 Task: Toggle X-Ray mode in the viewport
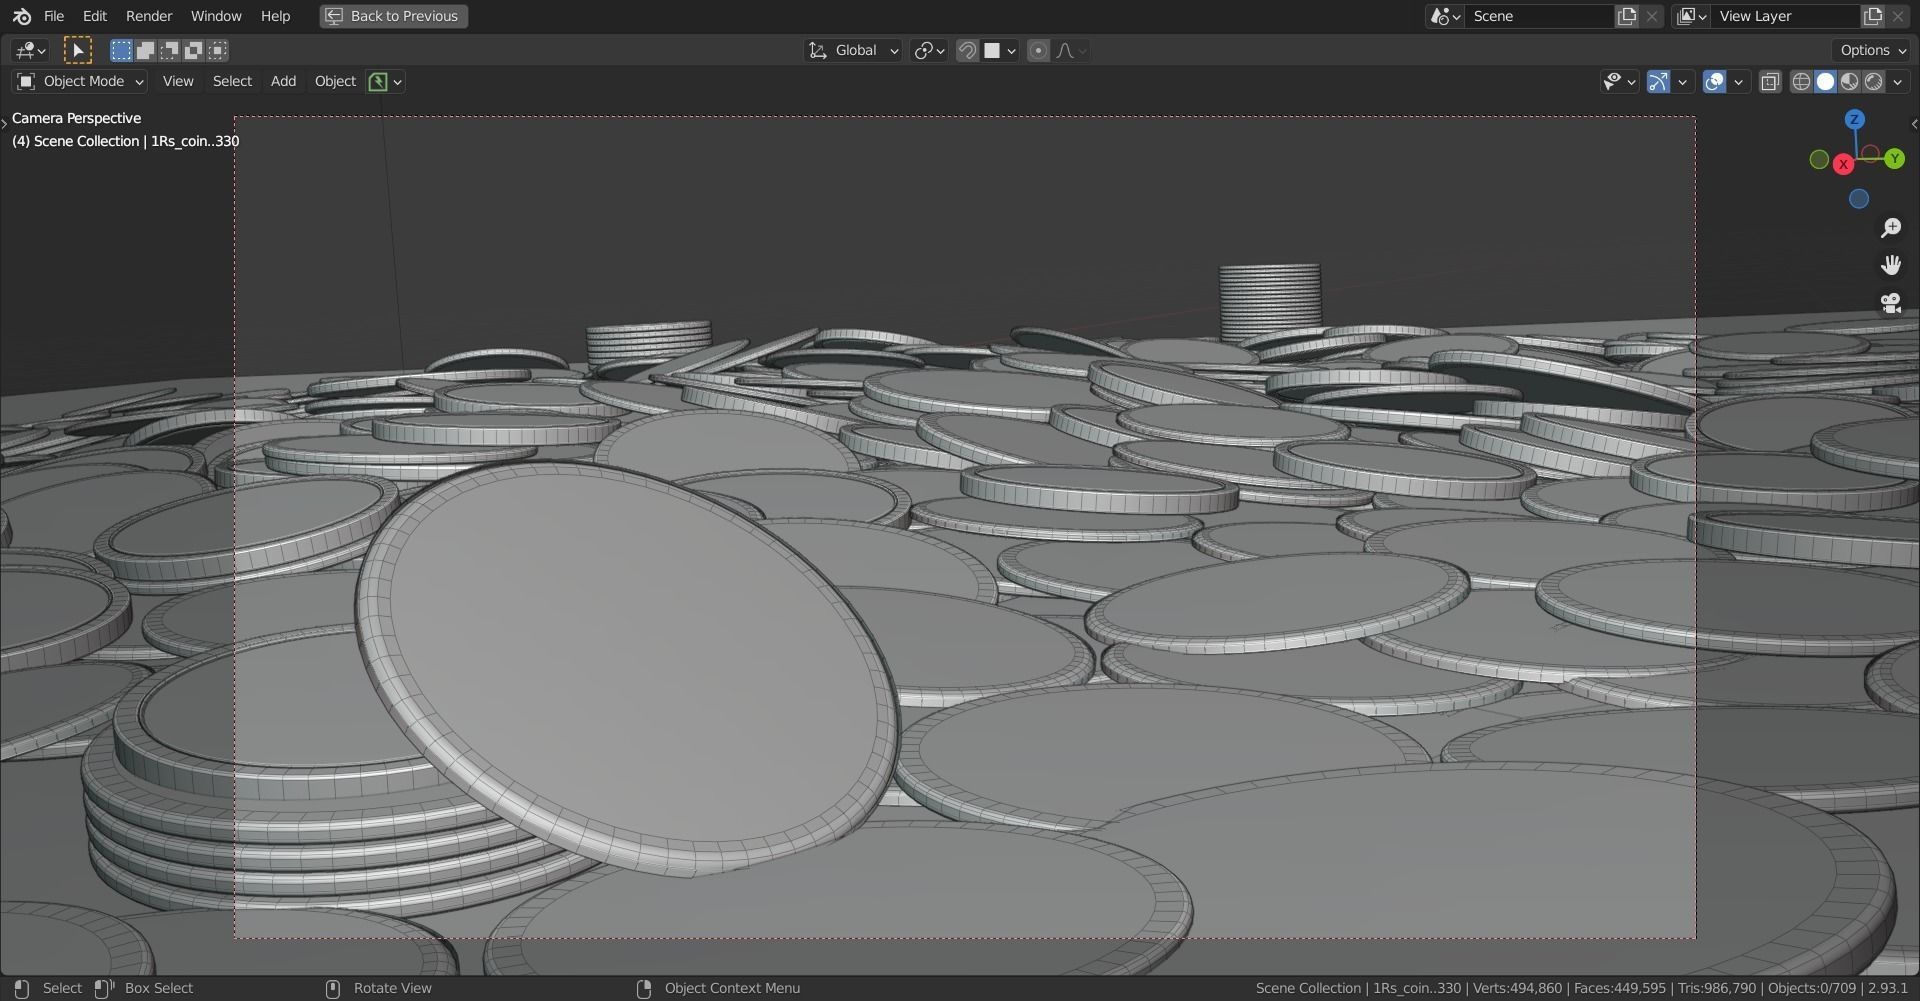[x=1770, y=81]
